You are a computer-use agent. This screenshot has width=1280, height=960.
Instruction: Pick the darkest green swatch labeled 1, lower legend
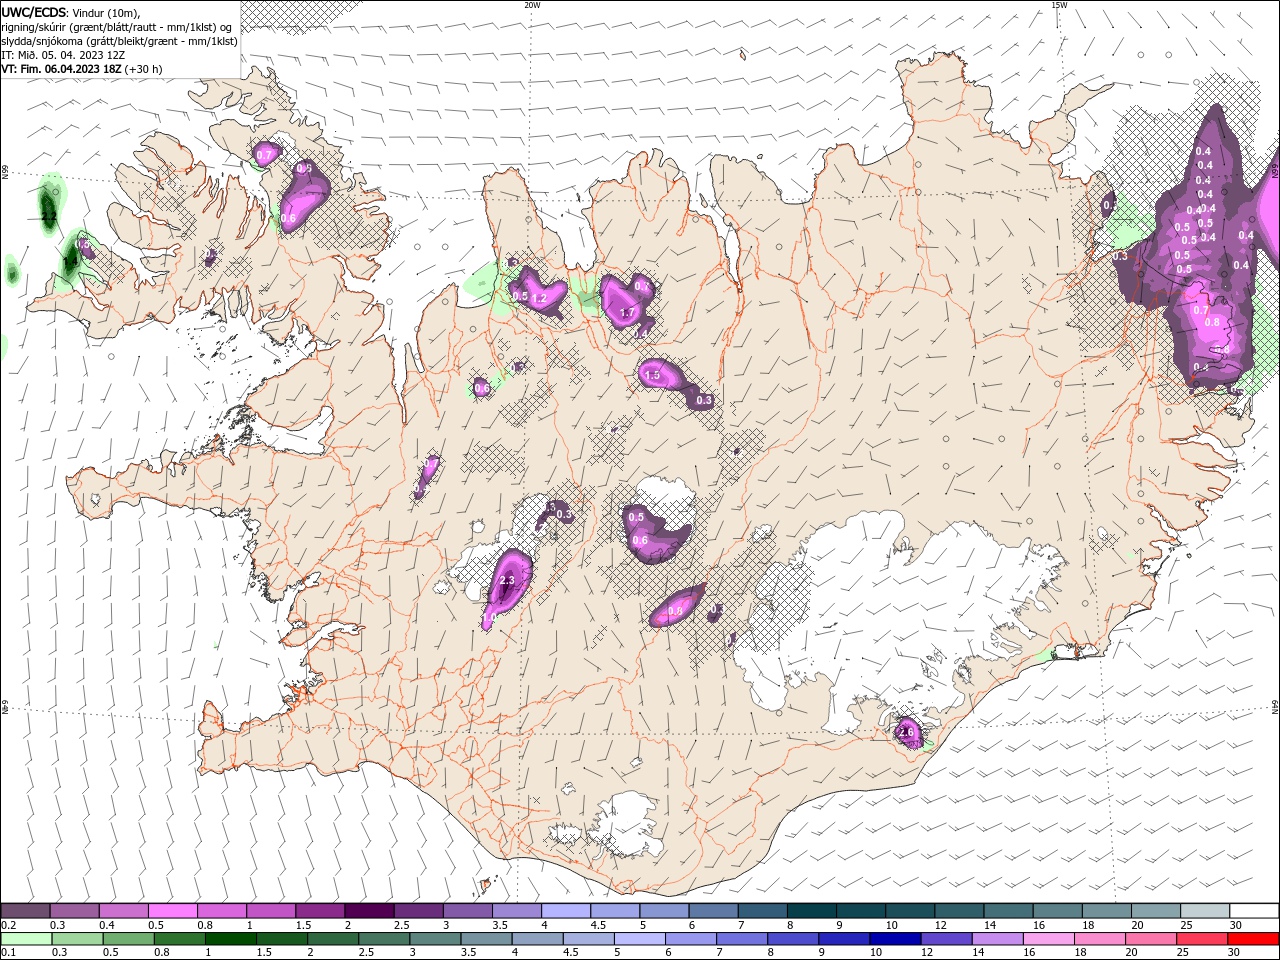230,939
